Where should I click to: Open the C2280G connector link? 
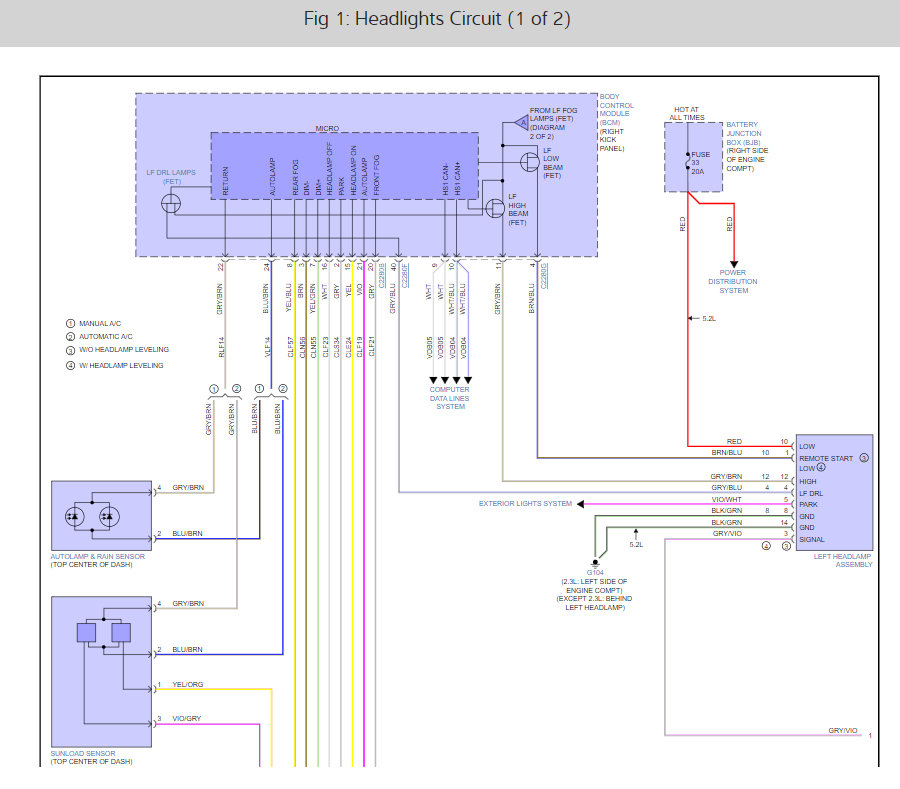pyautogui.click(x=544, y=275)
